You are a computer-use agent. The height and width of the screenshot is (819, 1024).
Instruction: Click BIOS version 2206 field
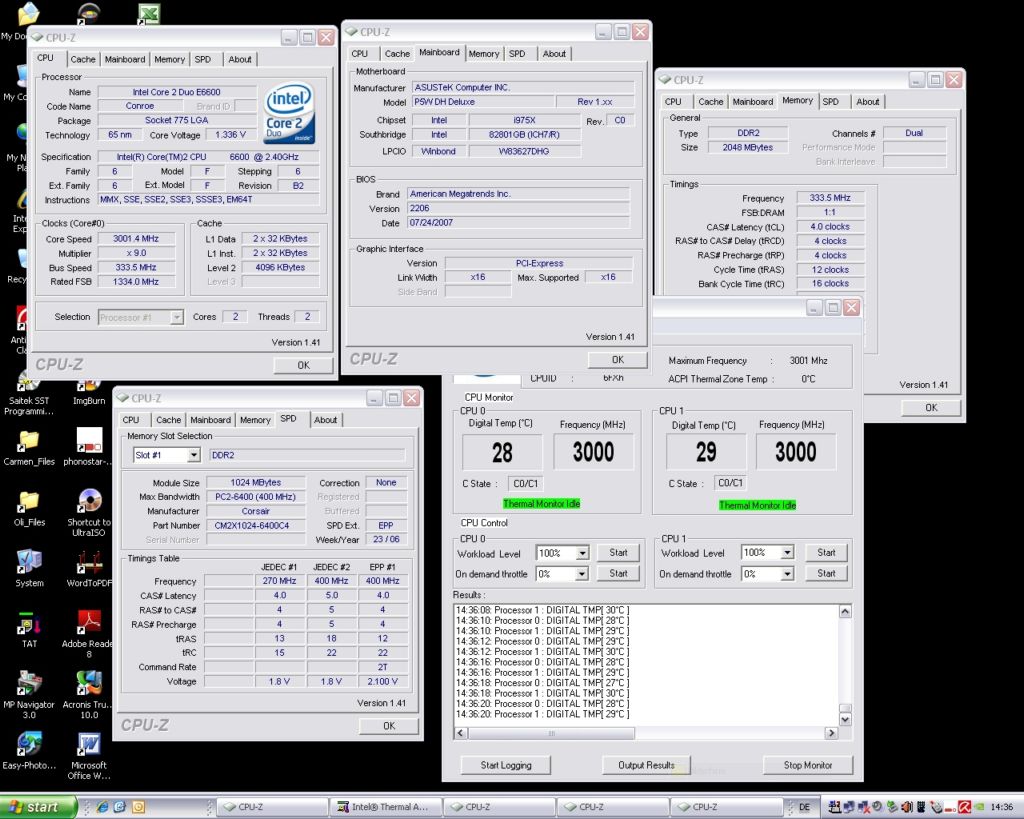(x=520, y=208)
